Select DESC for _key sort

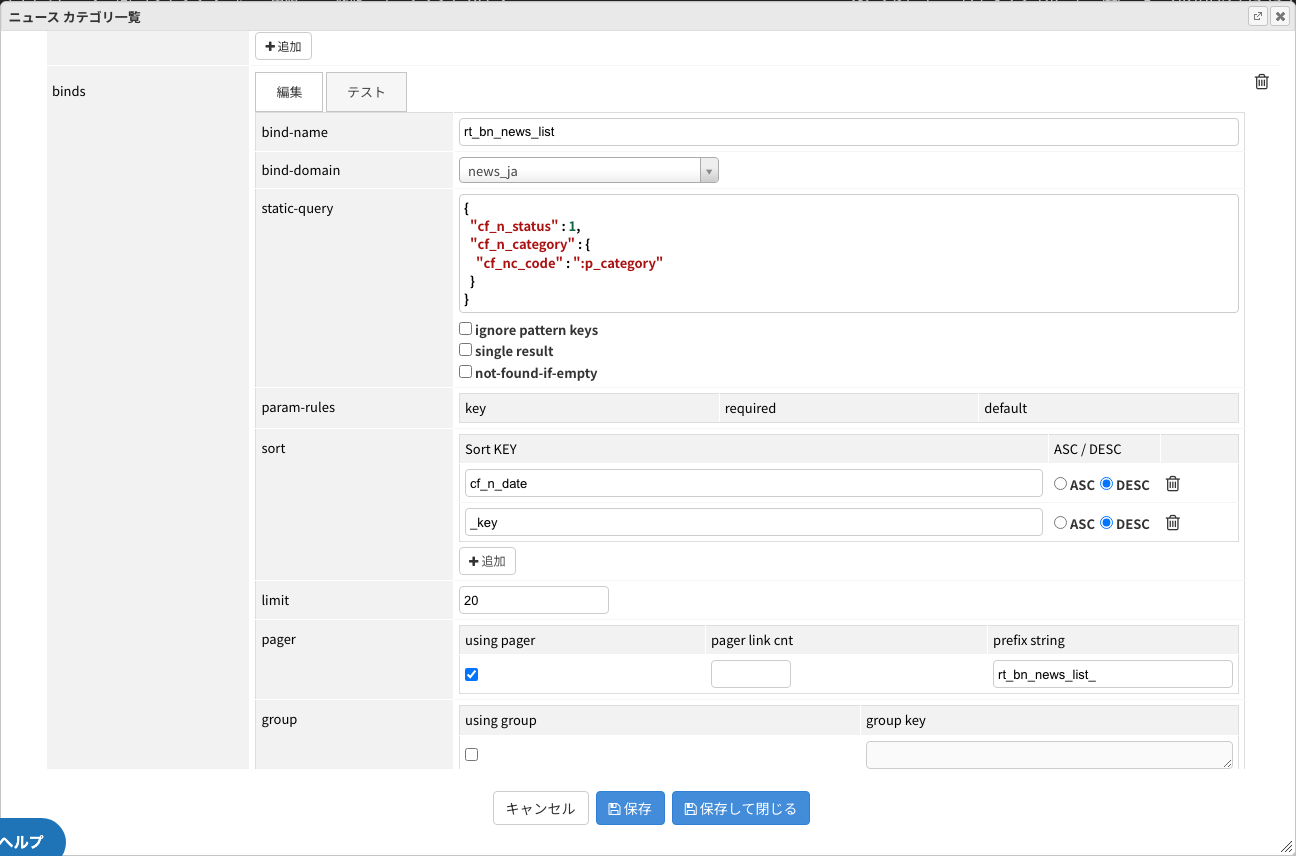click(1106, 523)
